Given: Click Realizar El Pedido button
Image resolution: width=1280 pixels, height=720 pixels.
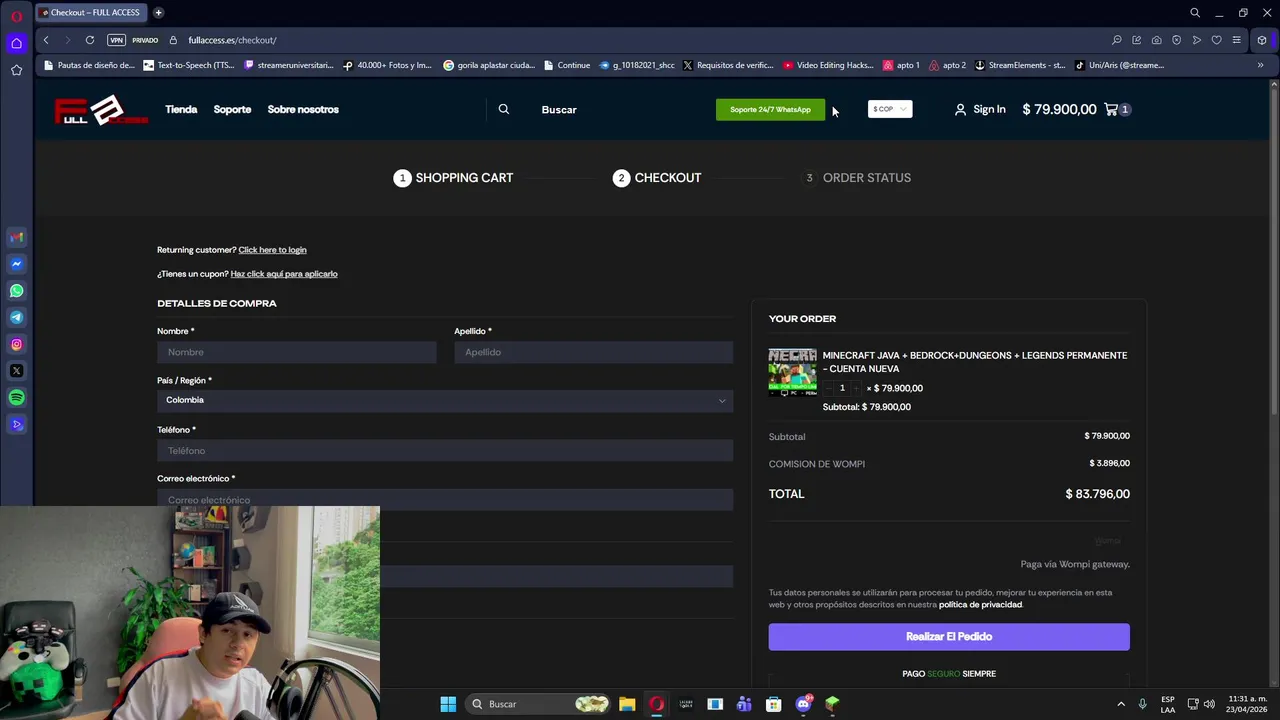Looking at the screenshot, I should (x=949, y=637).
